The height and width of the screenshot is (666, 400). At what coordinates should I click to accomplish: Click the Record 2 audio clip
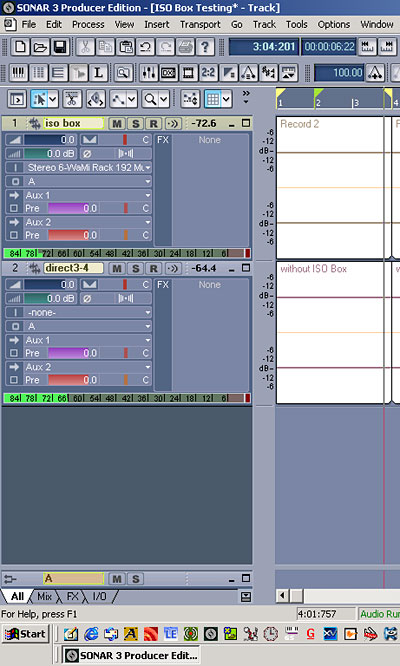pyautogui.click(x=330, y=187)
